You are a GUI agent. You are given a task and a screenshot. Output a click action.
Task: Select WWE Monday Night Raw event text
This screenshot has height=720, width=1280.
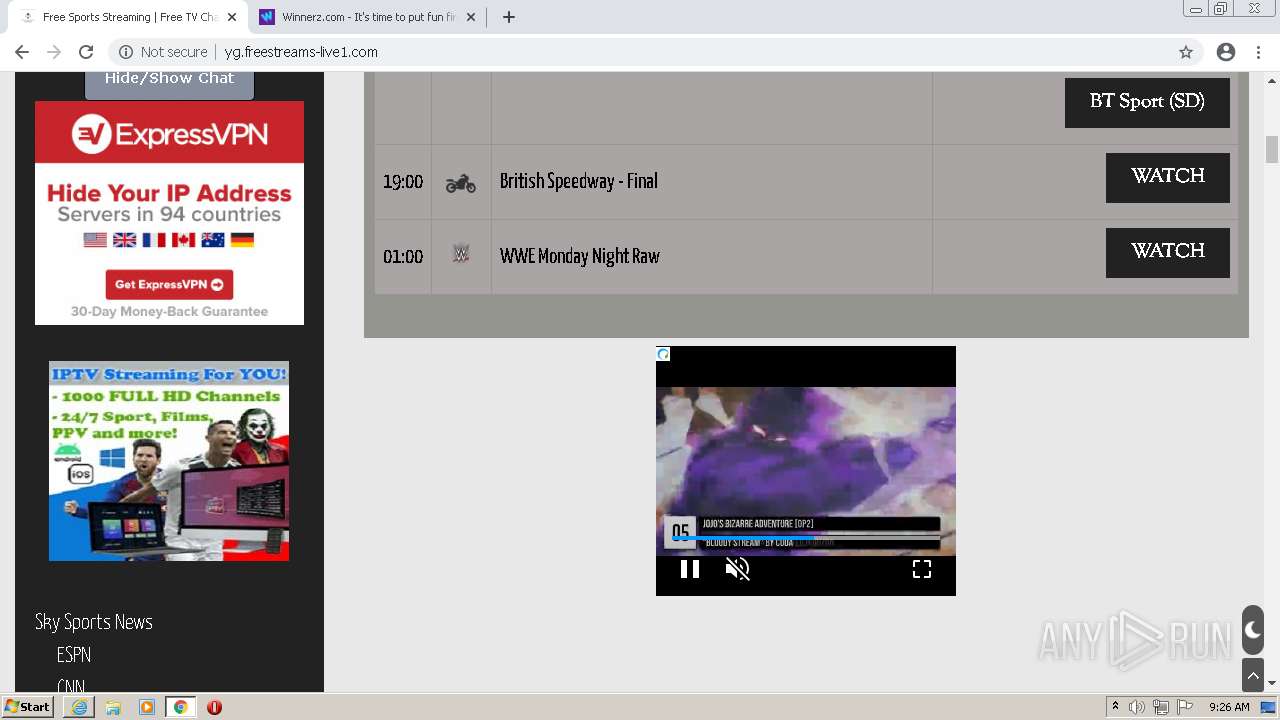tap(580, 256)
